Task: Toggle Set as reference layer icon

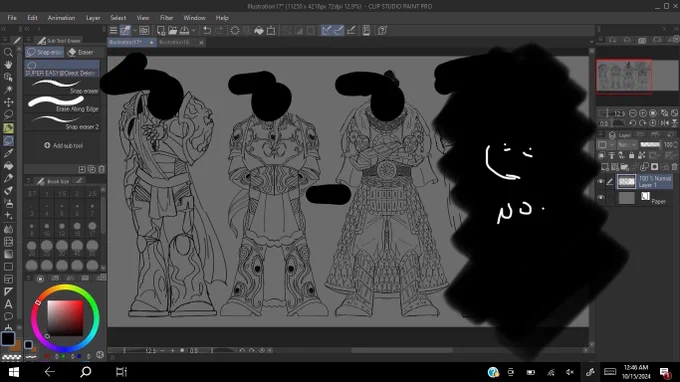Action: point(611,155)
